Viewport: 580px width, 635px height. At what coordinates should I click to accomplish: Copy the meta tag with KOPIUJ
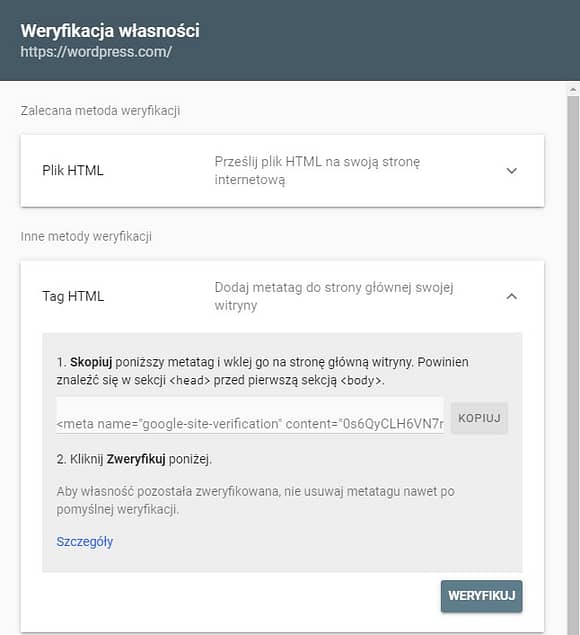(479, 418)
